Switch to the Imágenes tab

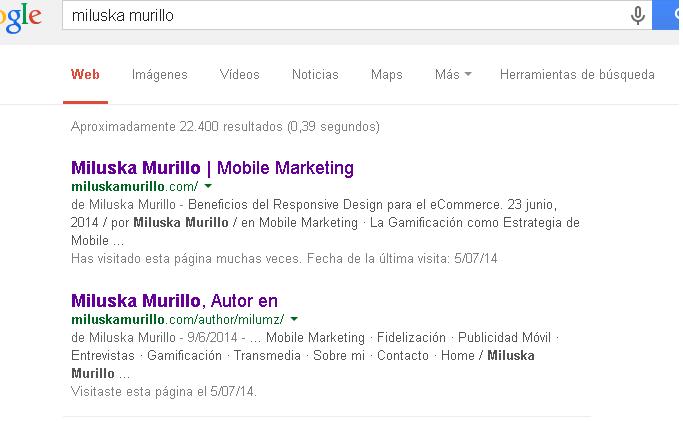tap(159, 74)
